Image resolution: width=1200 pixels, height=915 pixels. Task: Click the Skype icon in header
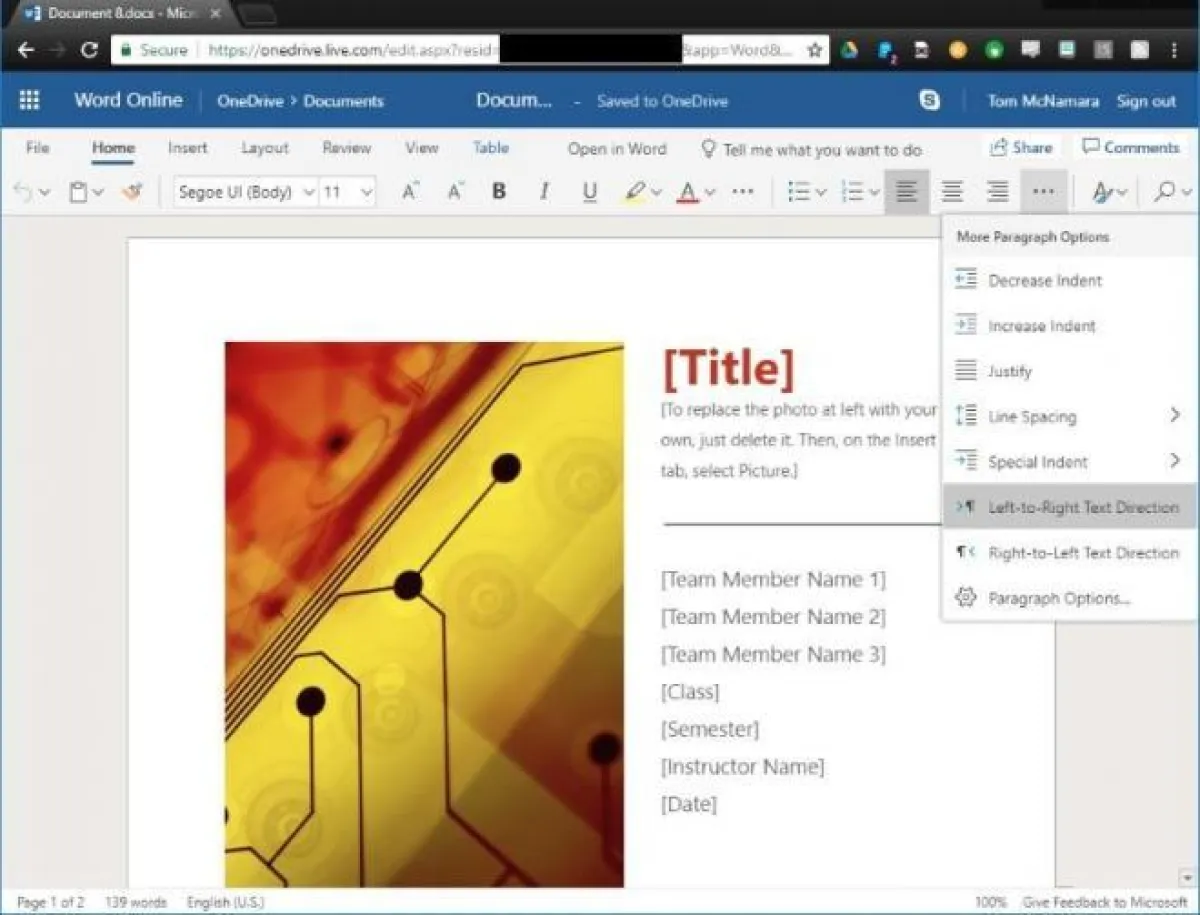[929, 100]
